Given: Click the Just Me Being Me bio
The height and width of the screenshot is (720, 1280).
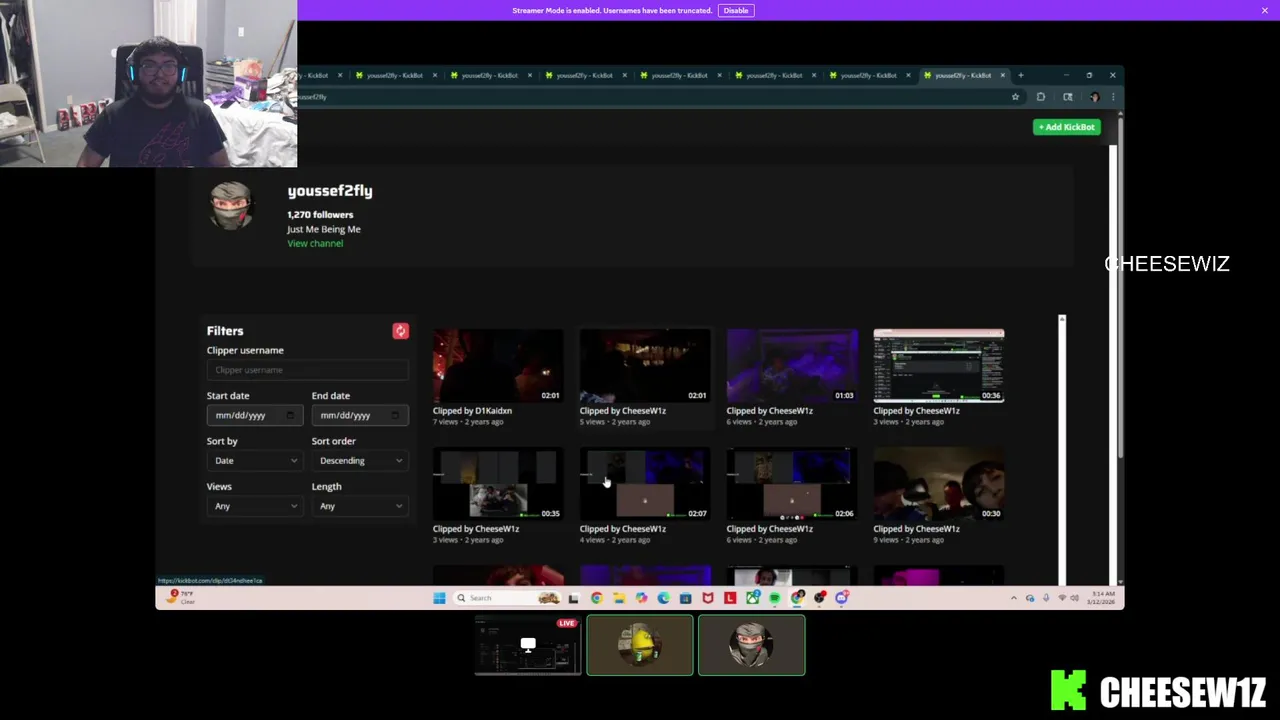Looking at the screenshot, I should [x=324, y=229].
